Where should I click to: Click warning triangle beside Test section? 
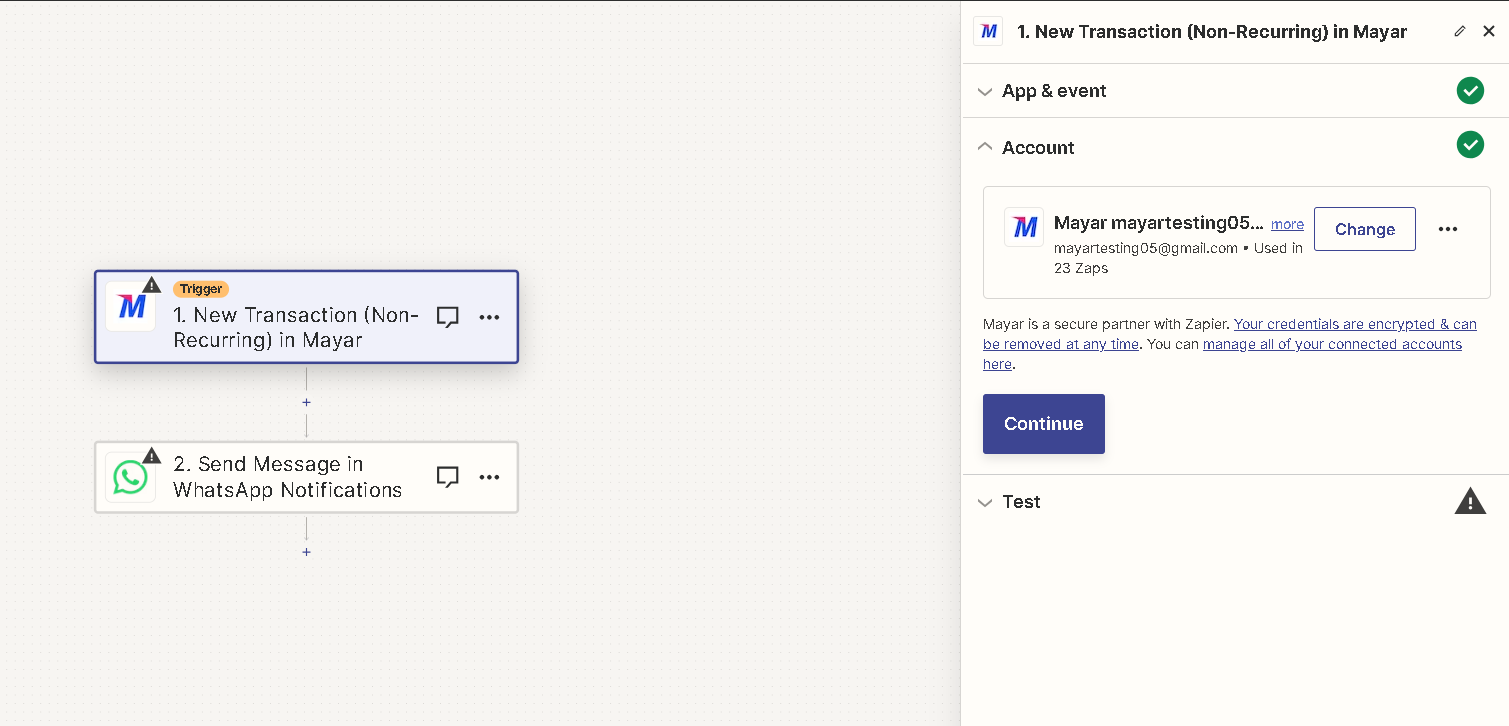tap(1470, 501)
